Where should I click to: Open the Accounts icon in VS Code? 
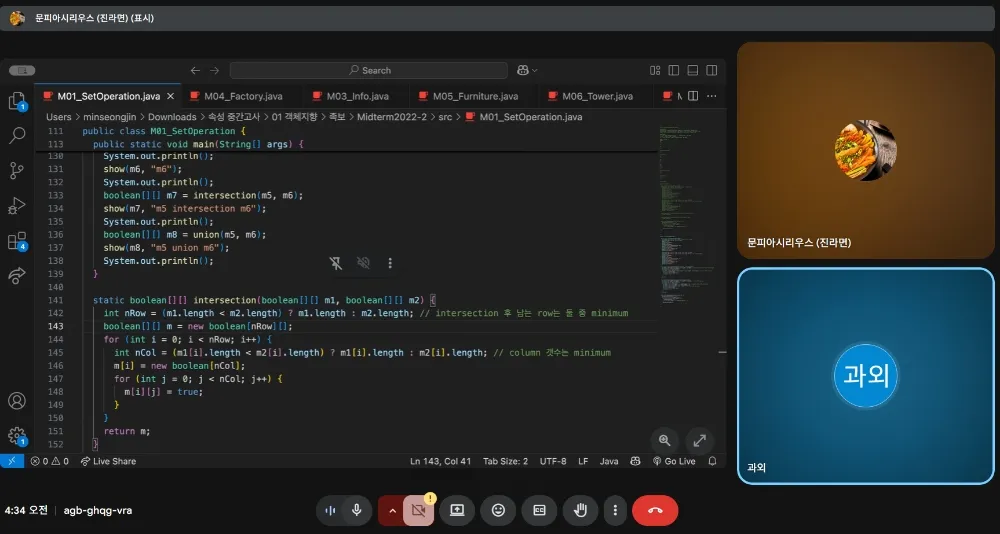click(17, 401)
